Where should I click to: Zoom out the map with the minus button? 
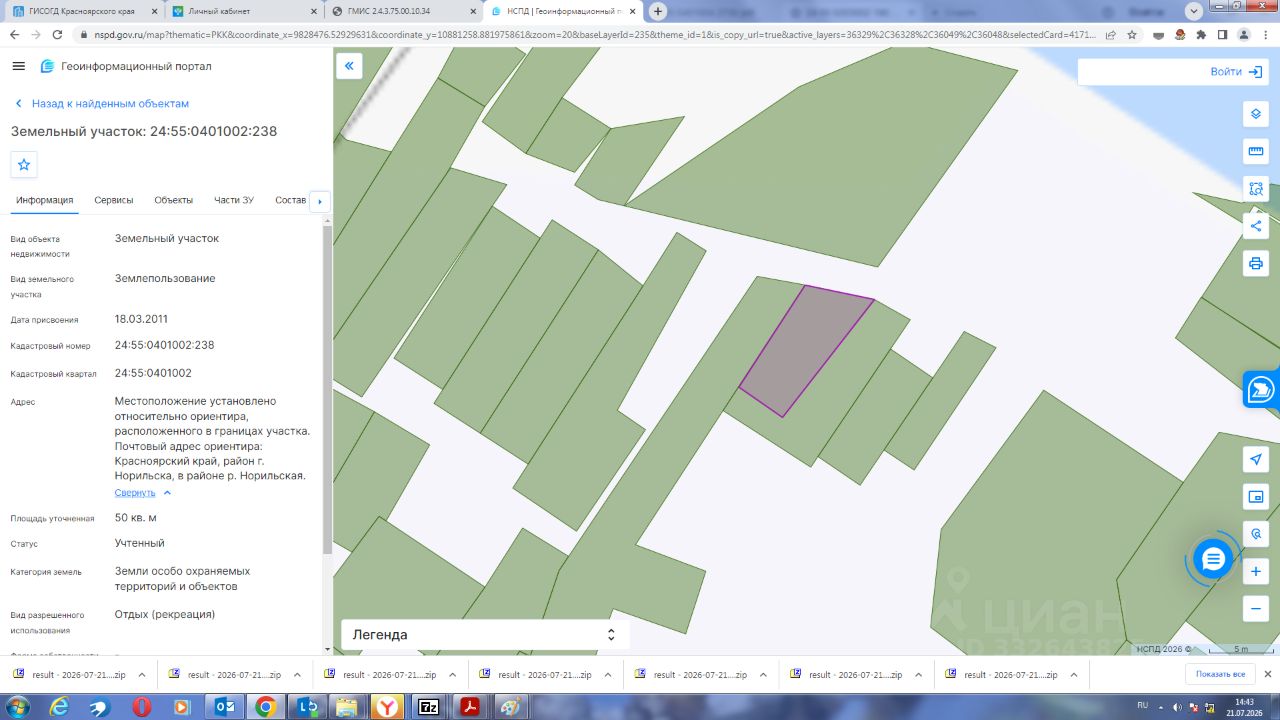coord(1256,608)
